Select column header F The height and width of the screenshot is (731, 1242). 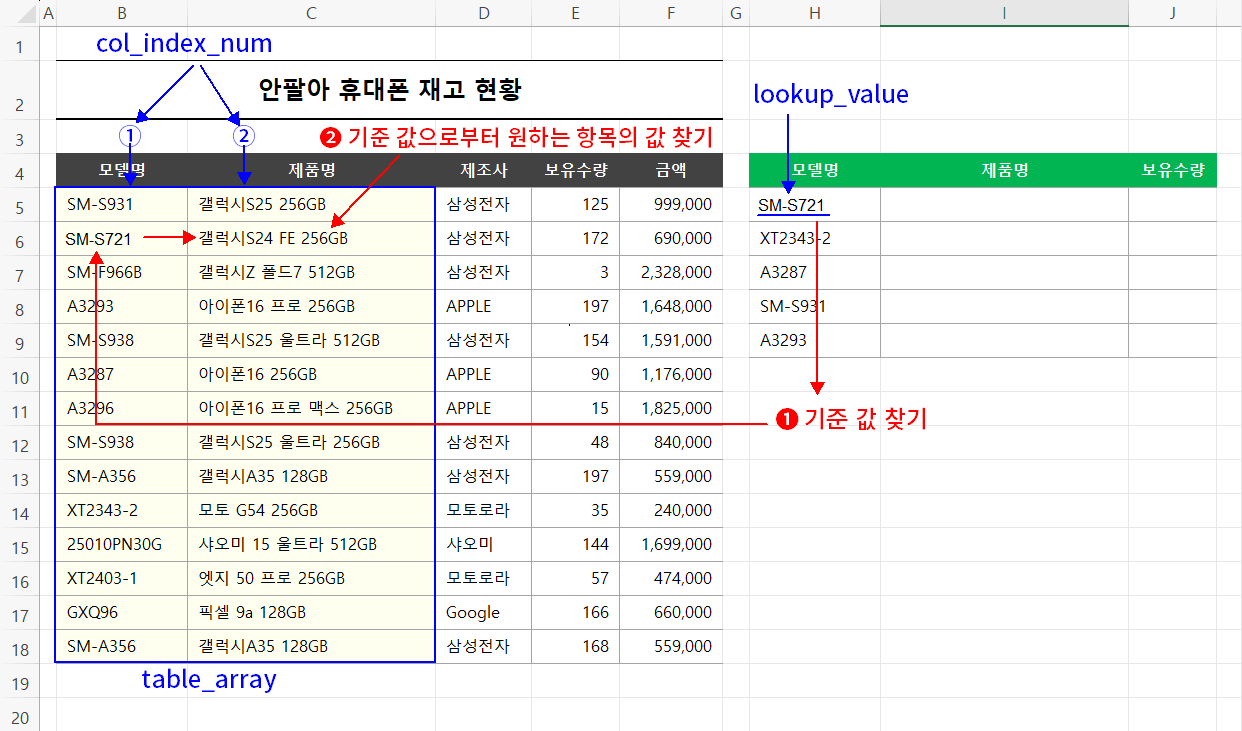click(x=671, y=13)
